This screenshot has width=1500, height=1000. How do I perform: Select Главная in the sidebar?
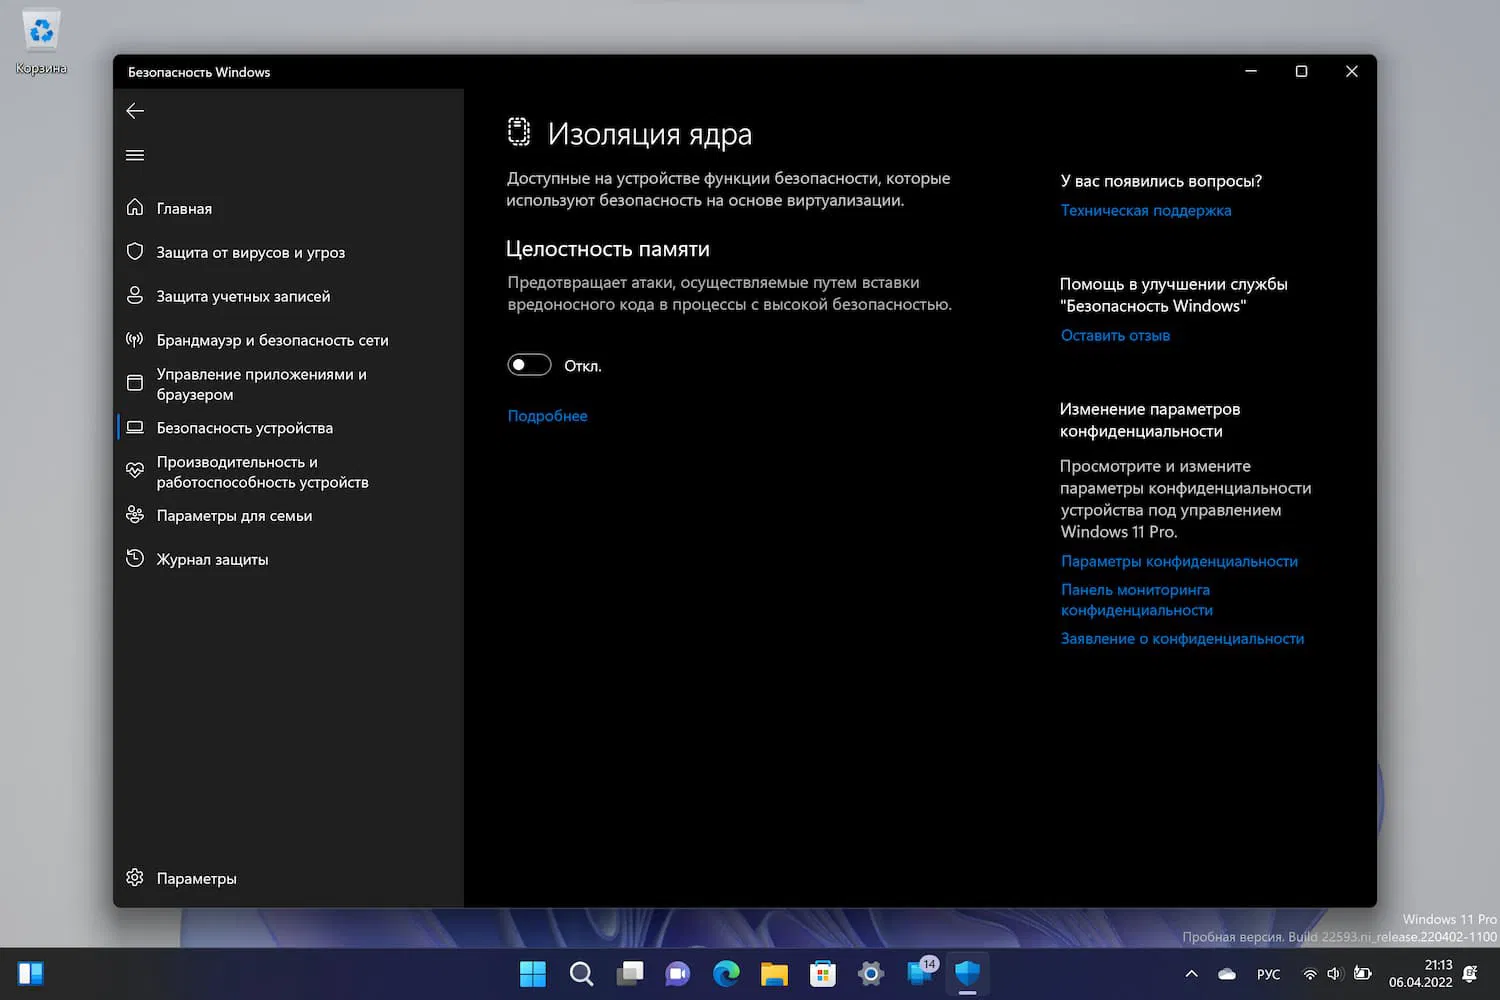click(x=184, y=208)
